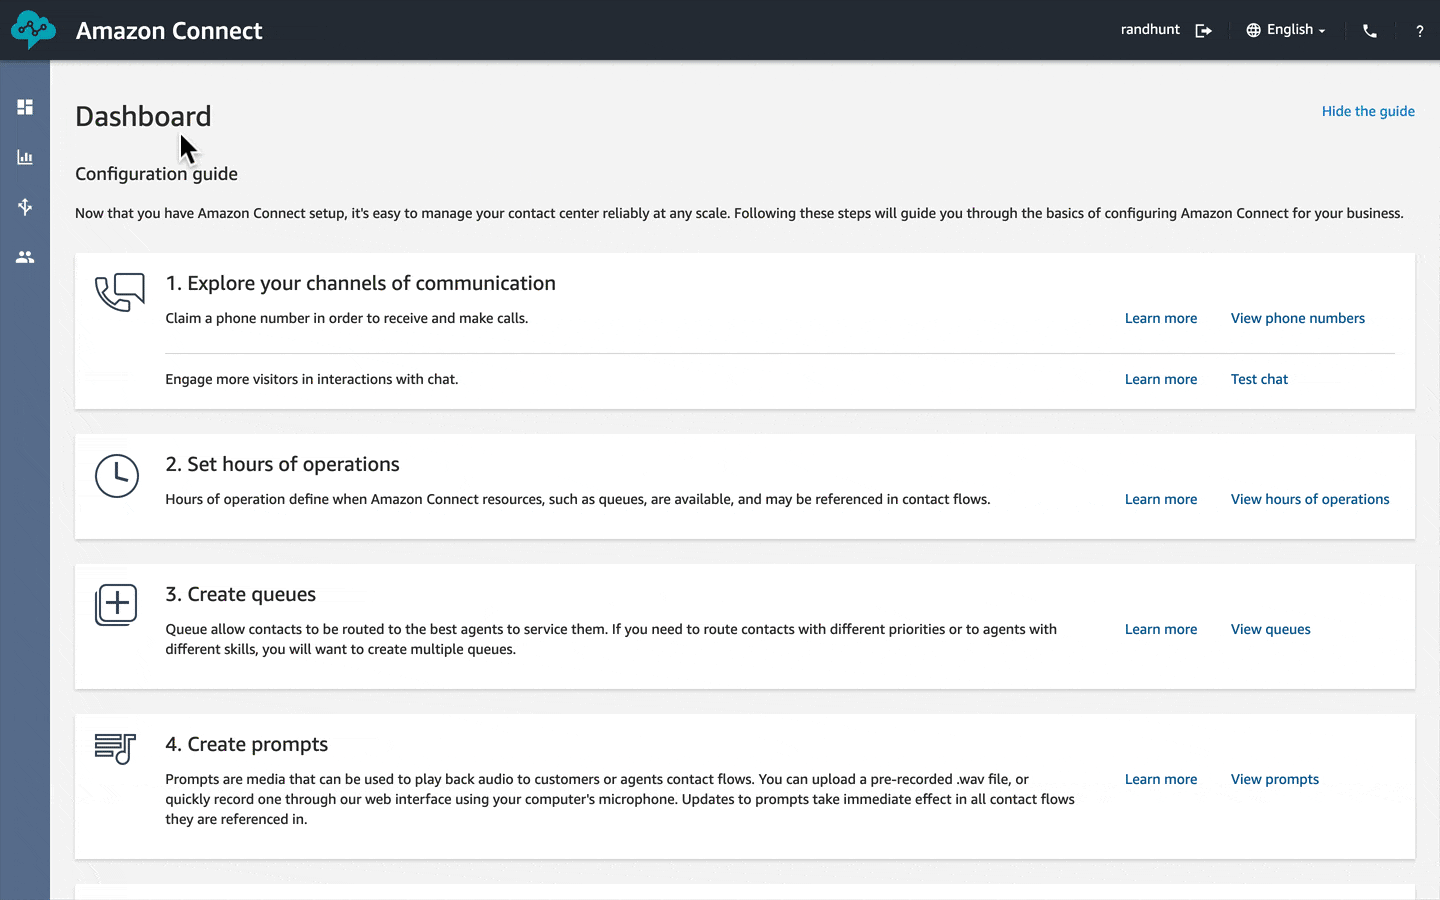Click the help question mark icon
The image size is (1440, 900).
click(1419, 31)
